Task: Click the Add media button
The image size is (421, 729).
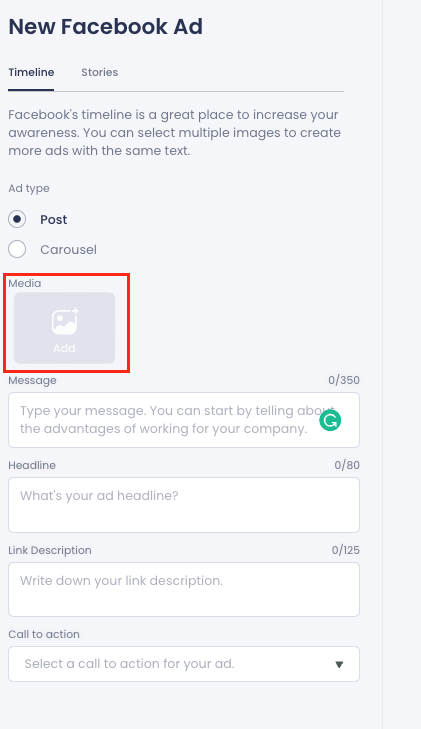Action: (65, 328)
